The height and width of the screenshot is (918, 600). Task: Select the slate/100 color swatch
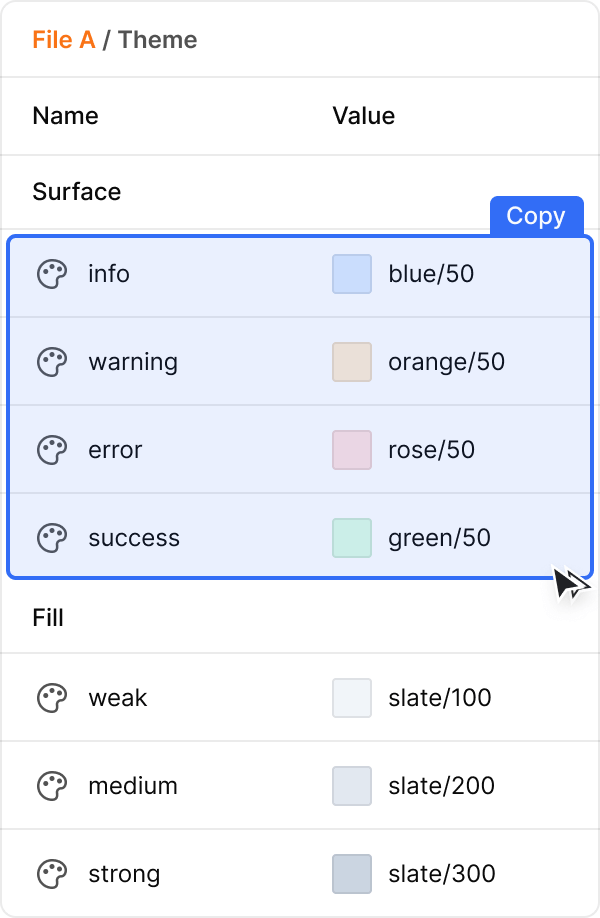[x=352, y=698]
